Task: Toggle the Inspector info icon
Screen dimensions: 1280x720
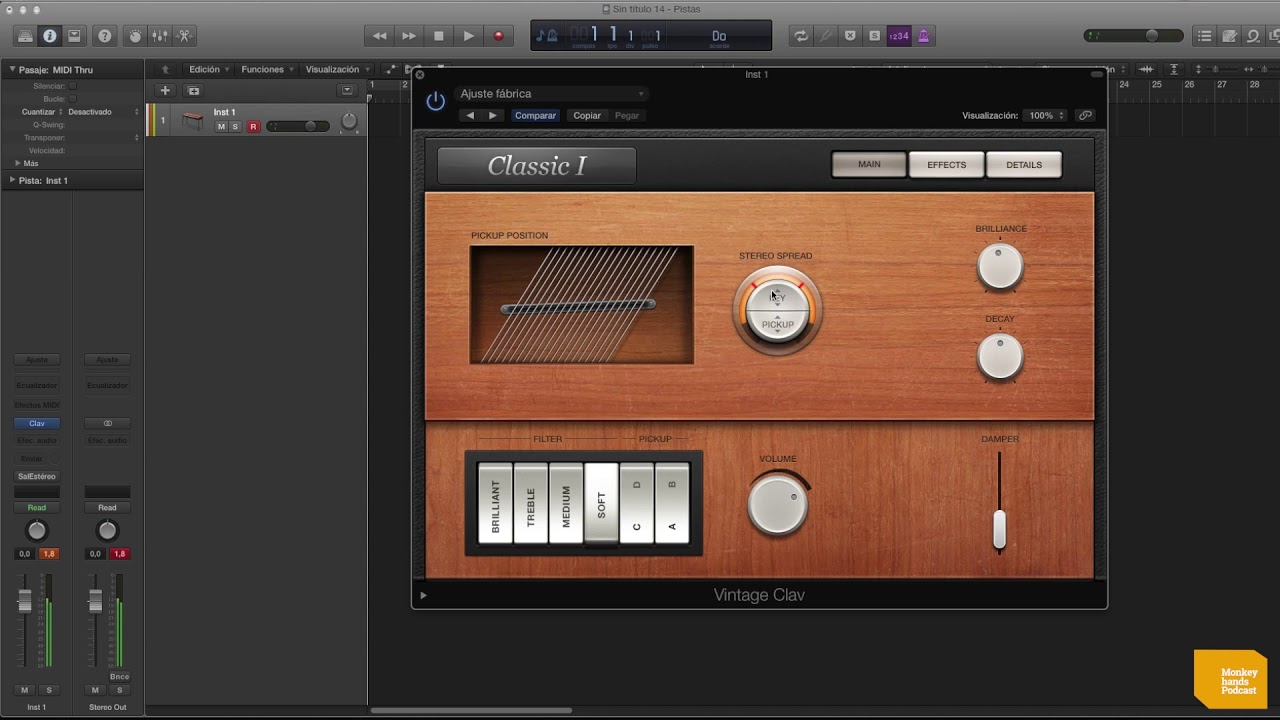Action: 49,36
